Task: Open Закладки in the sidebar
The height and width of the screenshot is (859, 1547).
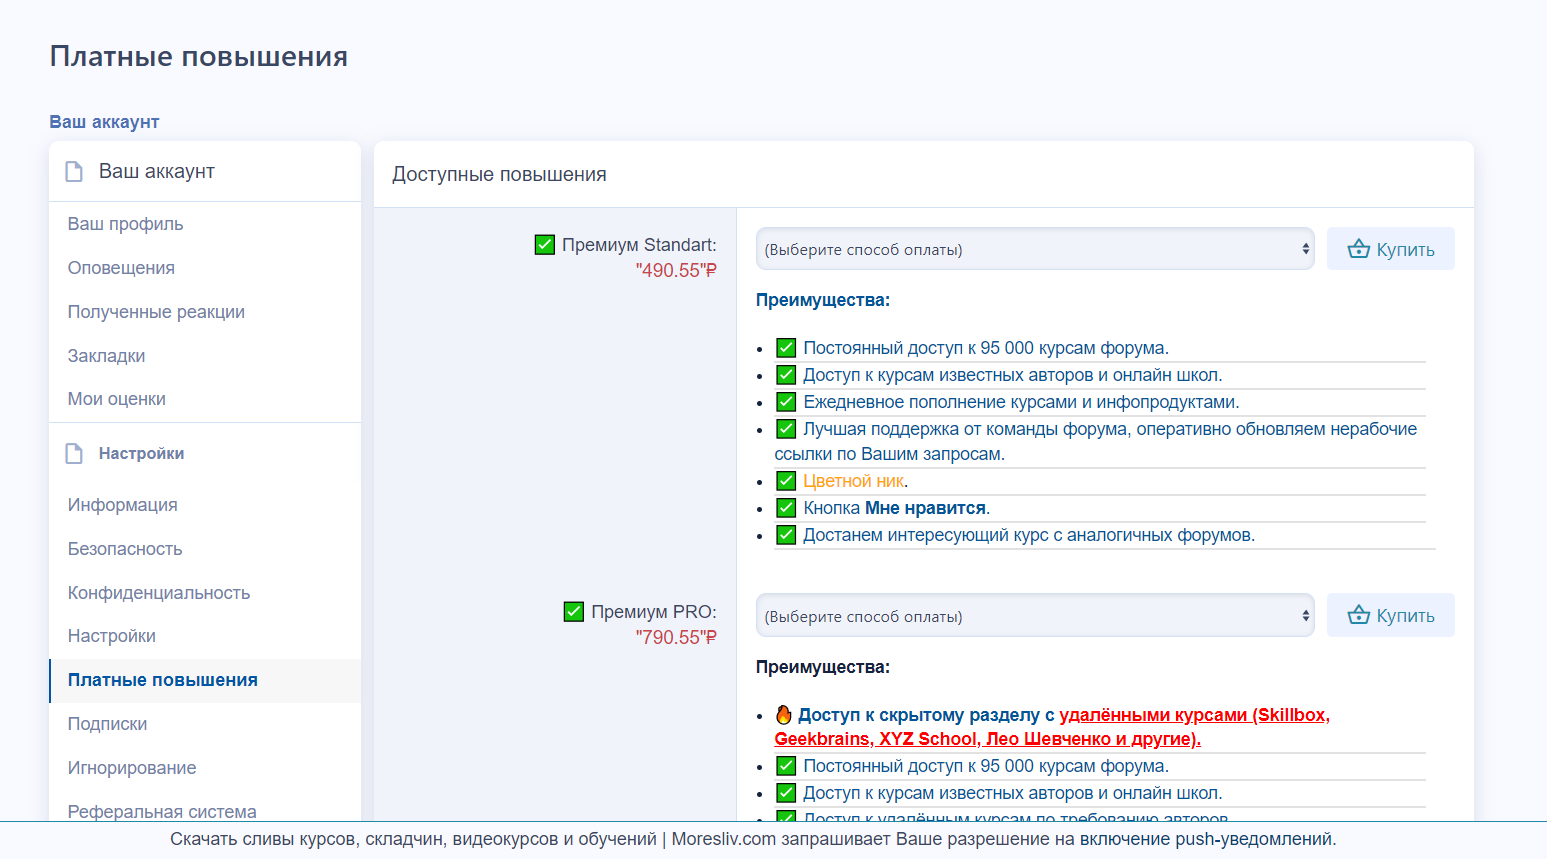Action: pyautogui.click(x=205, y=356)
